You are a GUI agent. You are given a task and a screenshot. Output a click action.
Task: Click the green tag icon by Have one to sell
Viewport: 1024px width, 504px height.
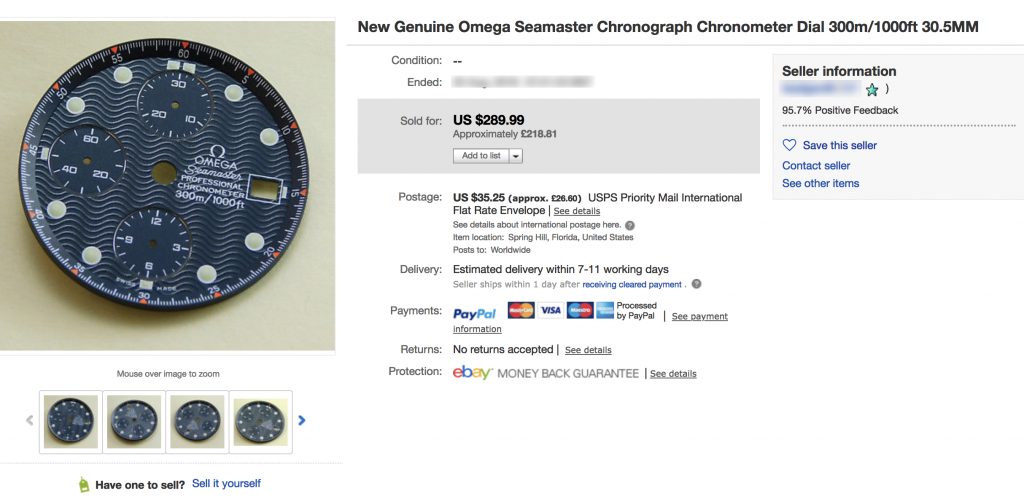point(84,484)
